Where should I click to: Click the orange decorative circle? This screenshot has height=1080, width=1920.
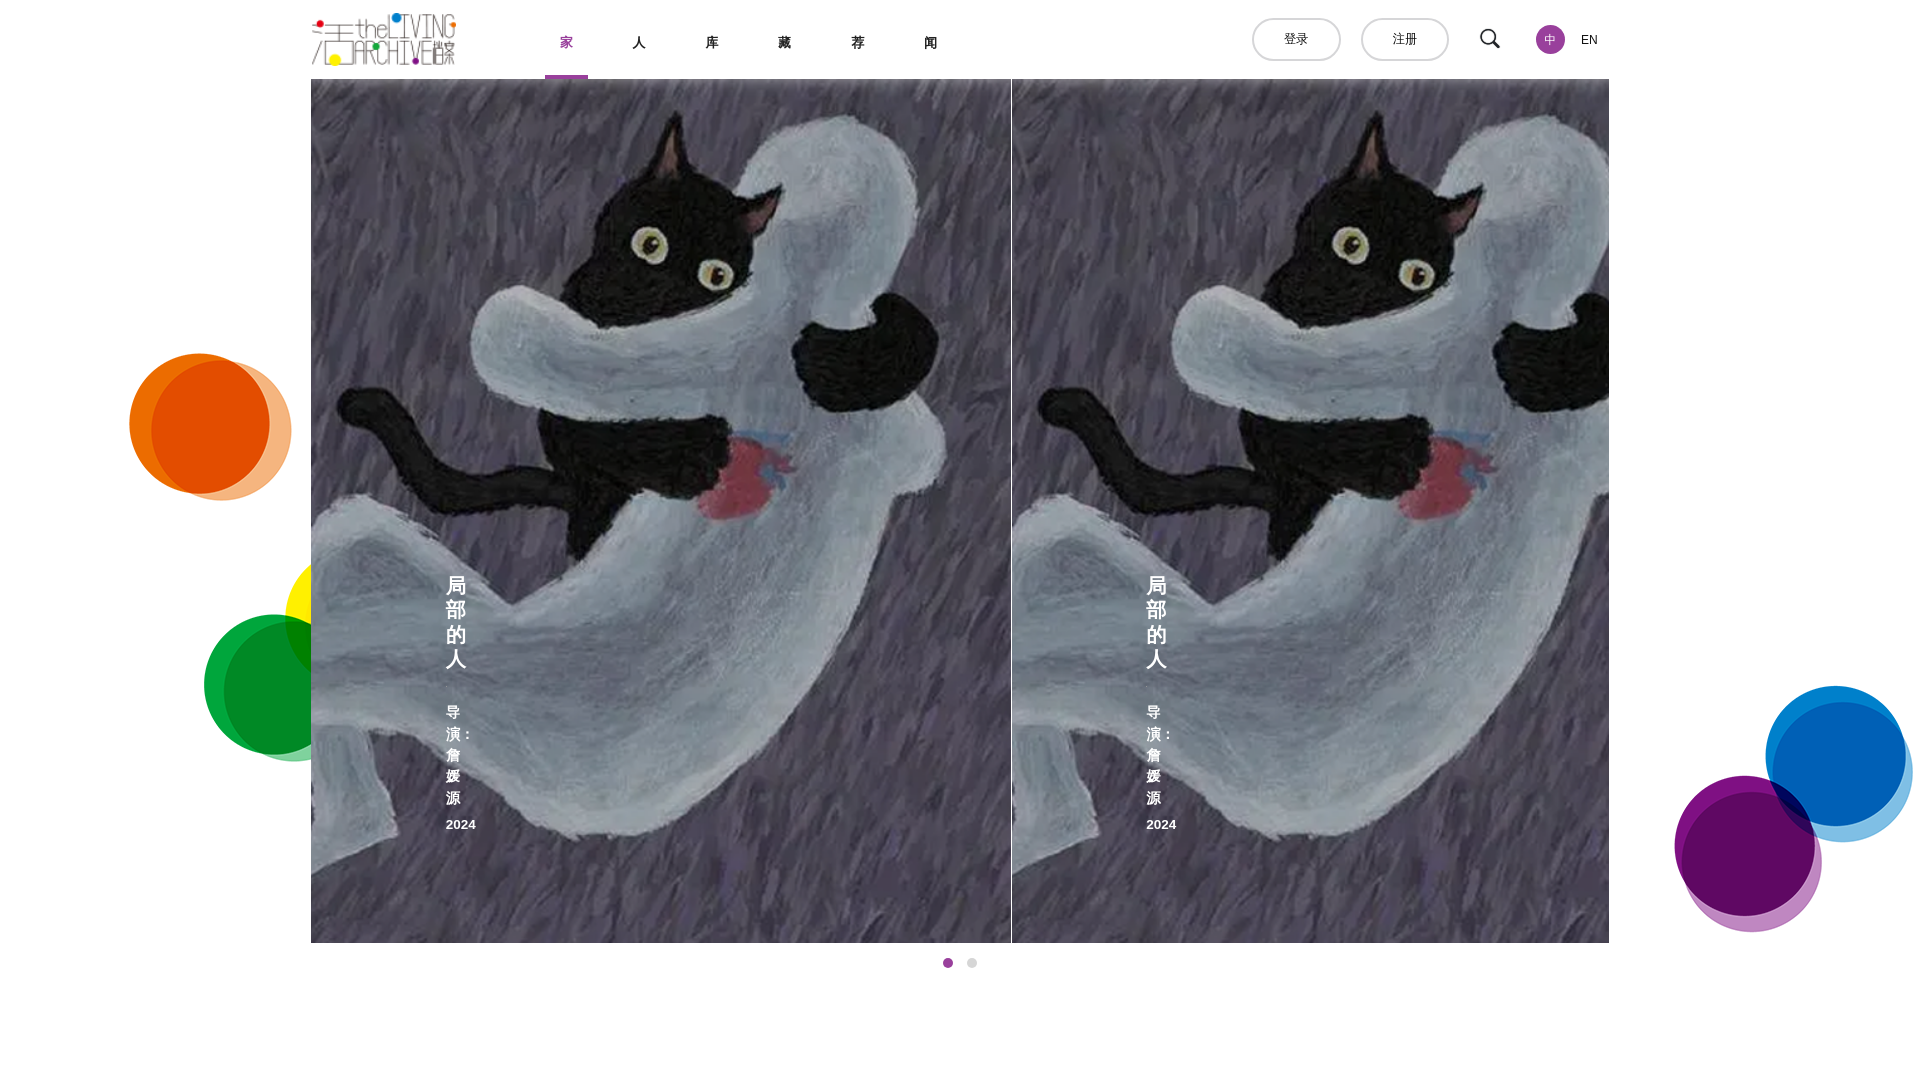(205, 425)
